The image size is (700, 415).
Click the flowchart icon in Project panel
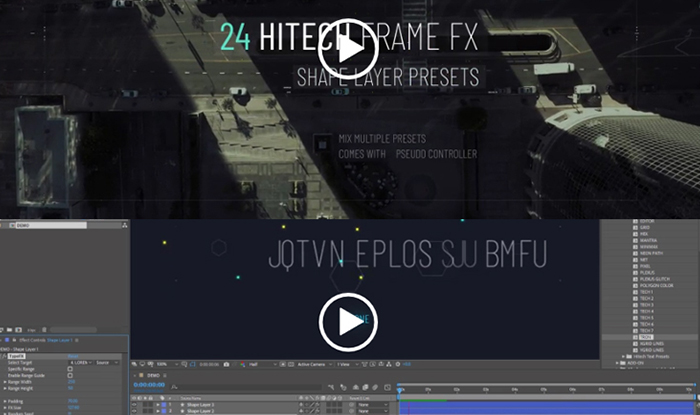point(125,225)
